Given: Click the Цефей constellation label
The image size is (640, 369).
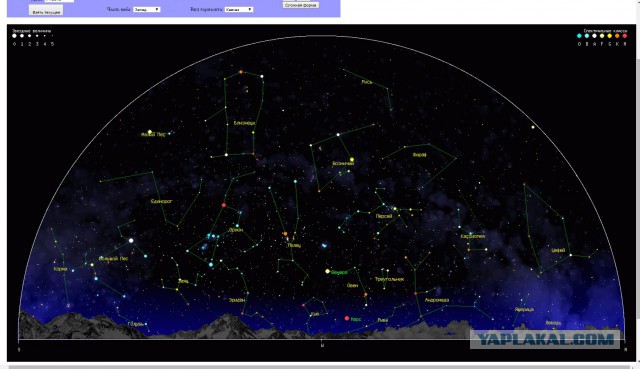Looking at the screenshot, I should (558, 251).
